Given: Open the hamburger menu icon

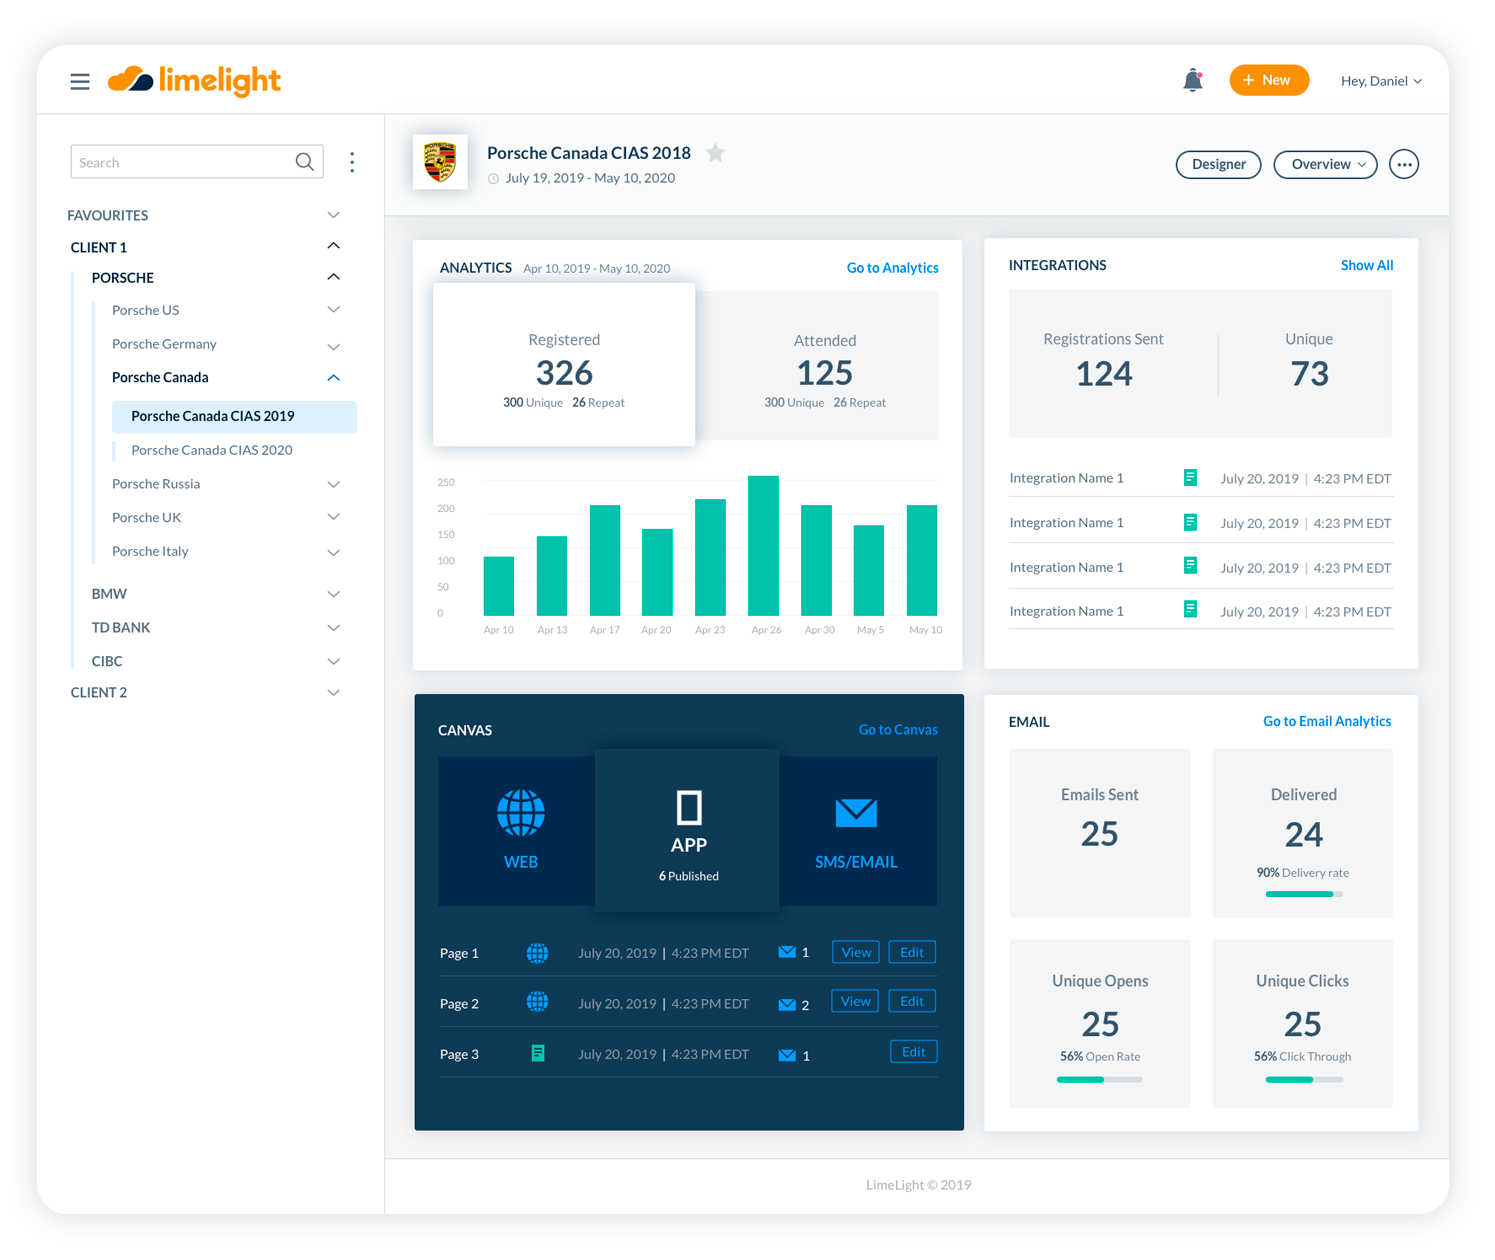Looking at the screenshot, I should 80,82.
